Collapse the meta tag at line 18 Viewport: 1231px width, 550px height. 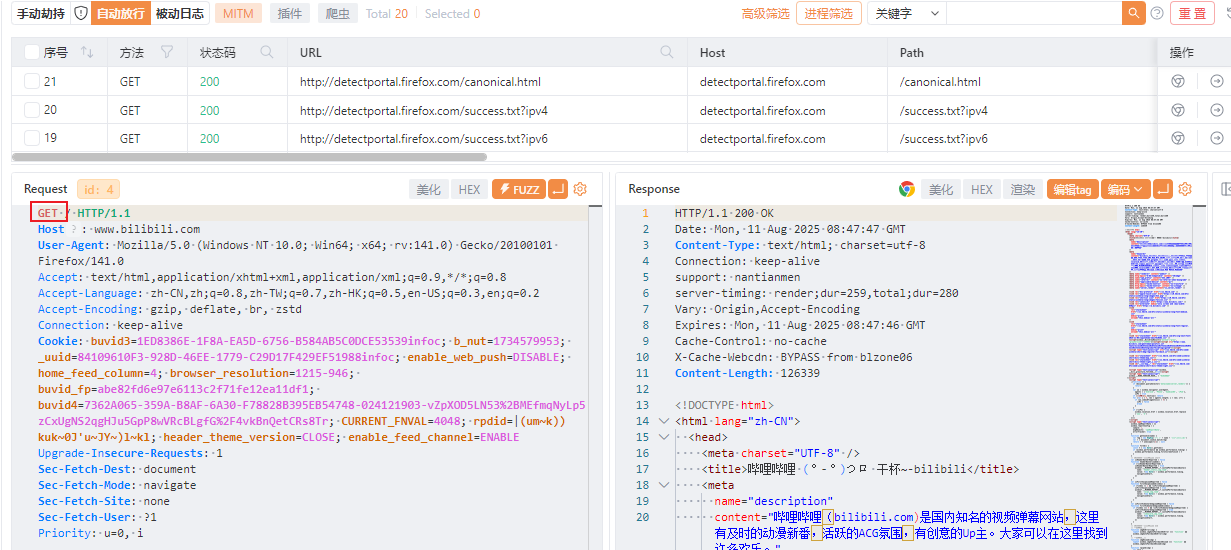(663, 485)
